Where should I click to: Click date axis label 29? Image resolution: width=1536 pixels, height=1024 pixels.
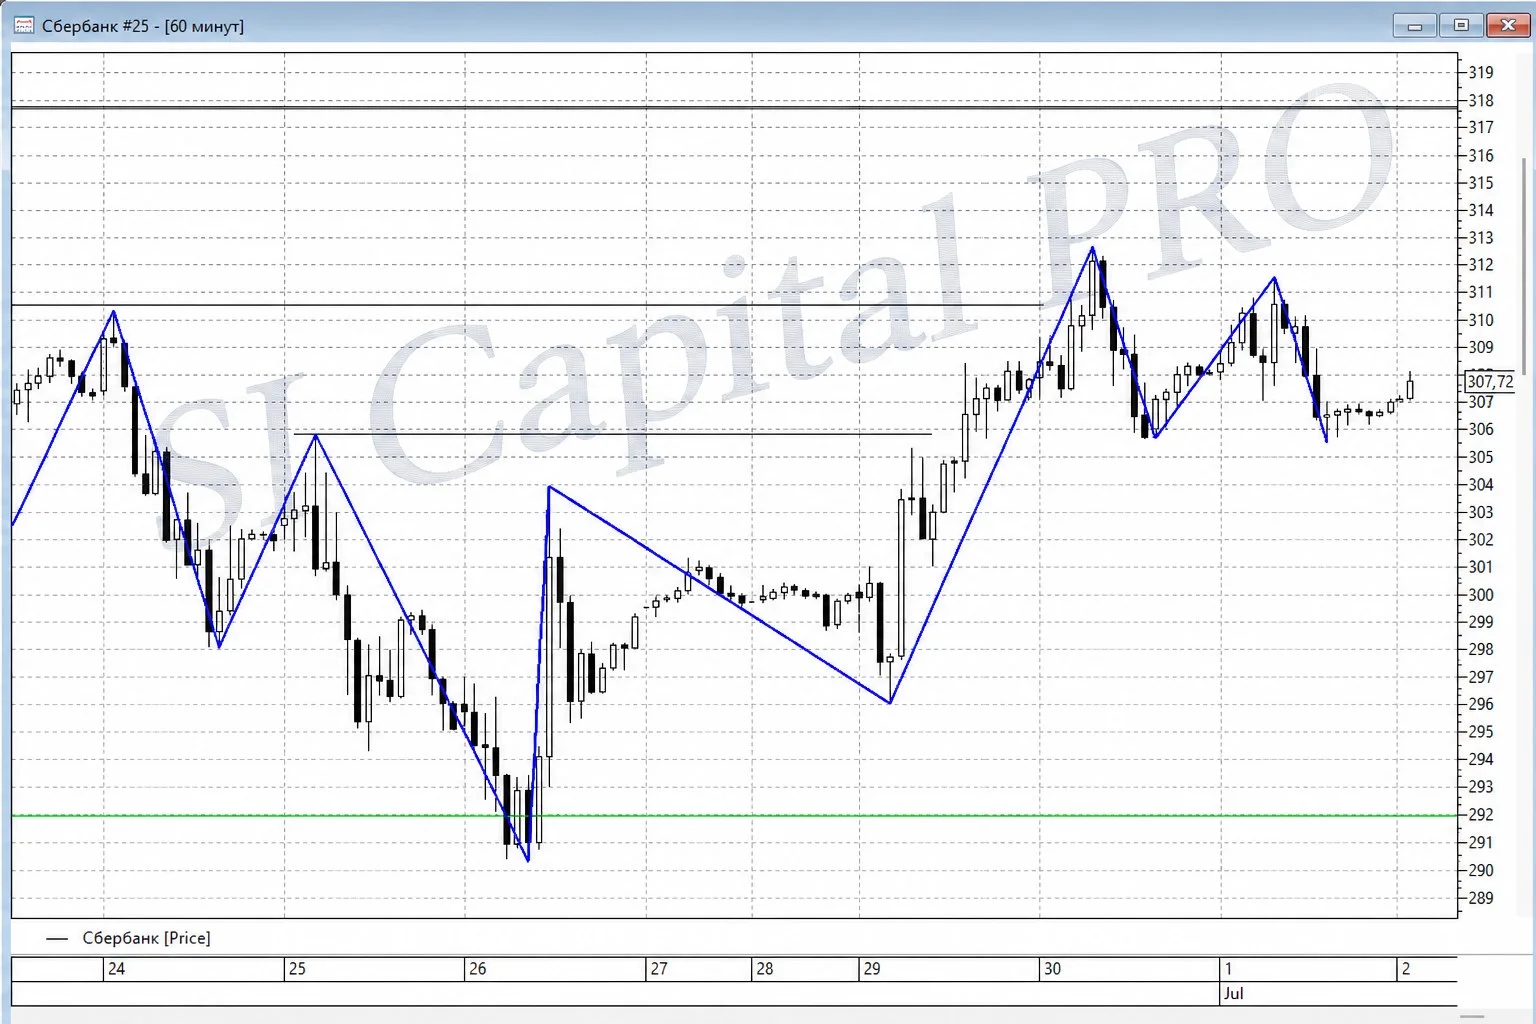click(x=872, y=969)
